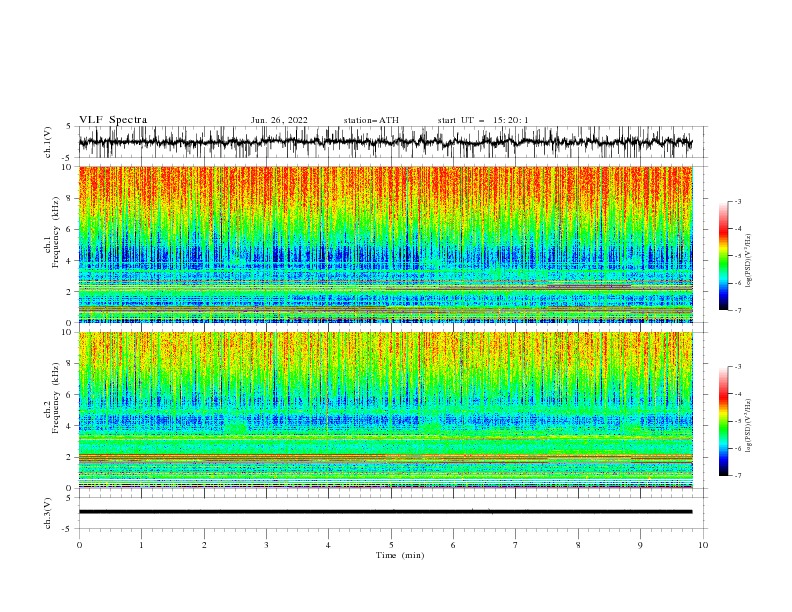Click time axis tick label "10"
Image resolution: width=792 pixels, height=612 pixels.
[703, 545]
